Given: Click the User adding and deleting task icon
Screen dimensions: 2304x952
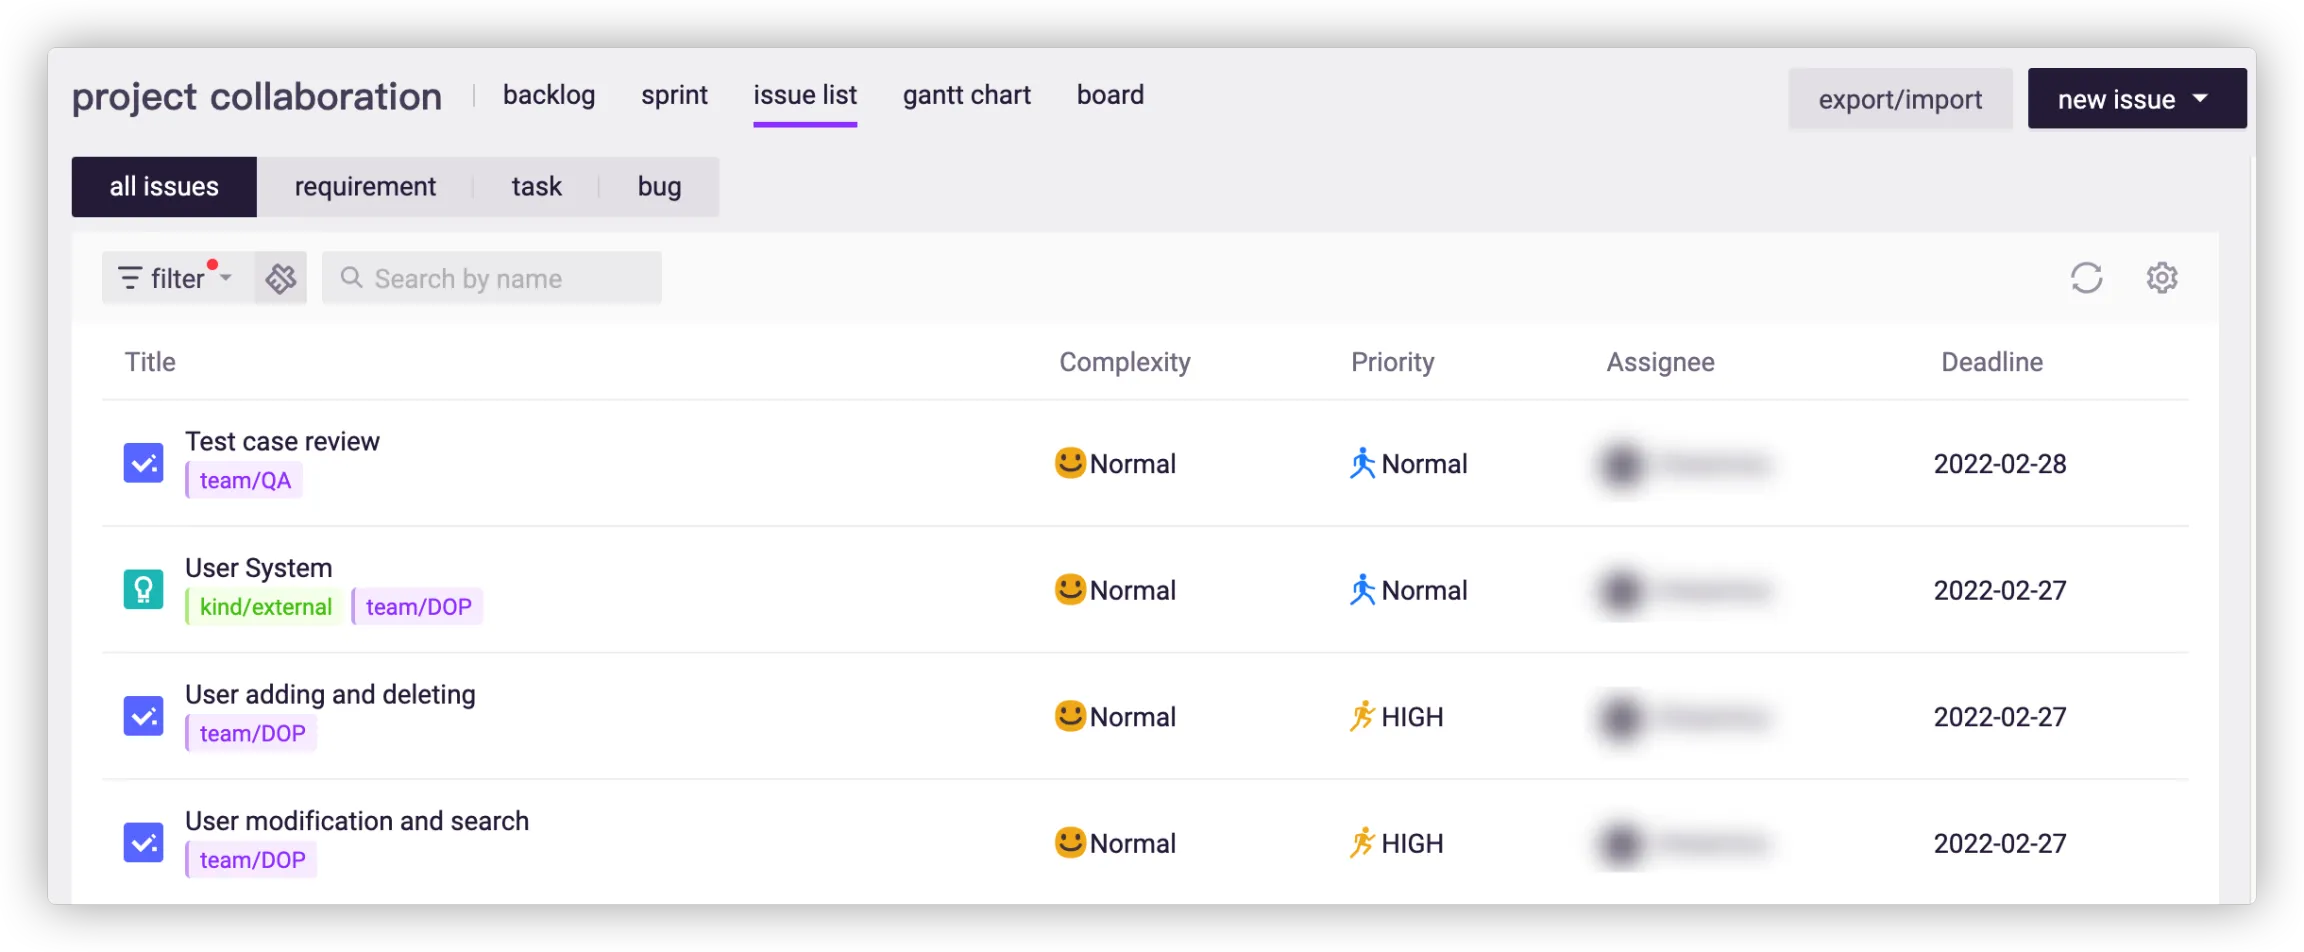Looking at the screenshot, I should click(143, 716).
